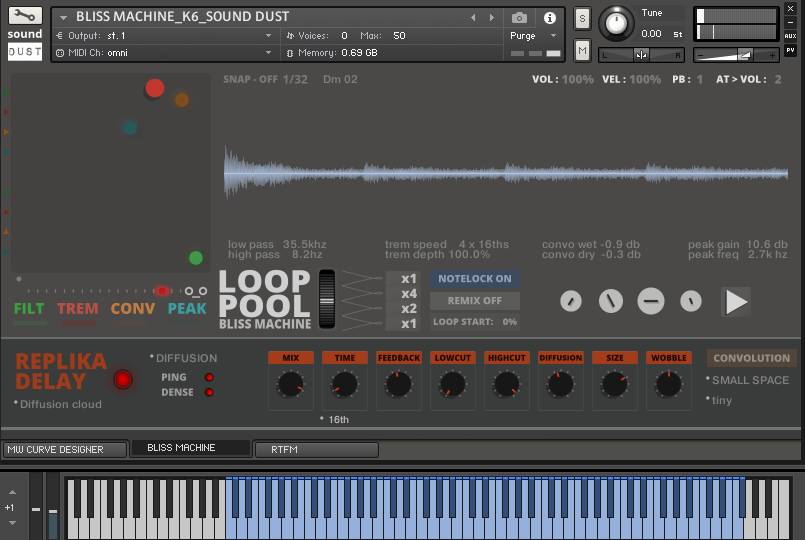805x540 pixels.
Task: Open the Purge dropdown menu
Action: pos(533,35)
